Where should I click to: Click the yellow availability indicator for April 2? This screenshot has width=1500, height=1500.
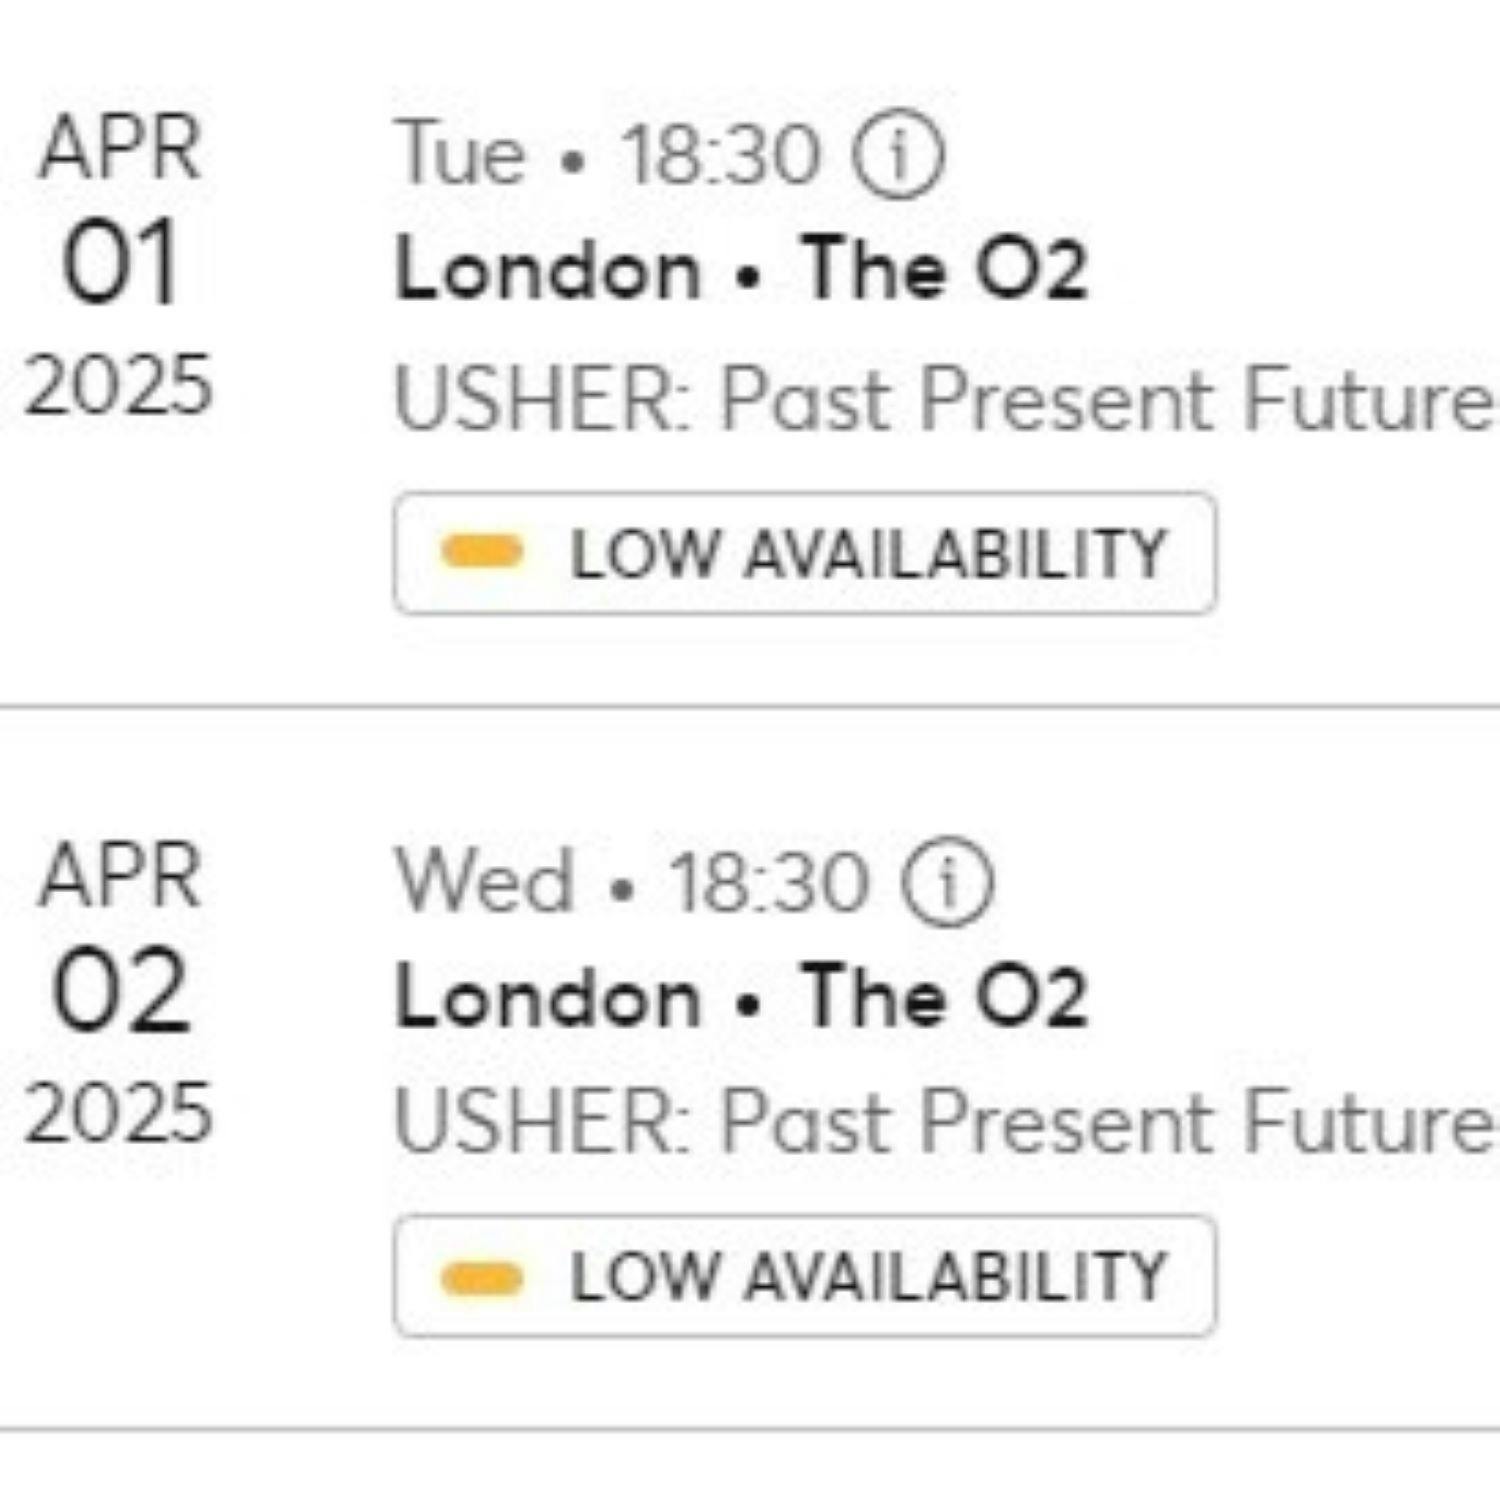(482, 1277)
